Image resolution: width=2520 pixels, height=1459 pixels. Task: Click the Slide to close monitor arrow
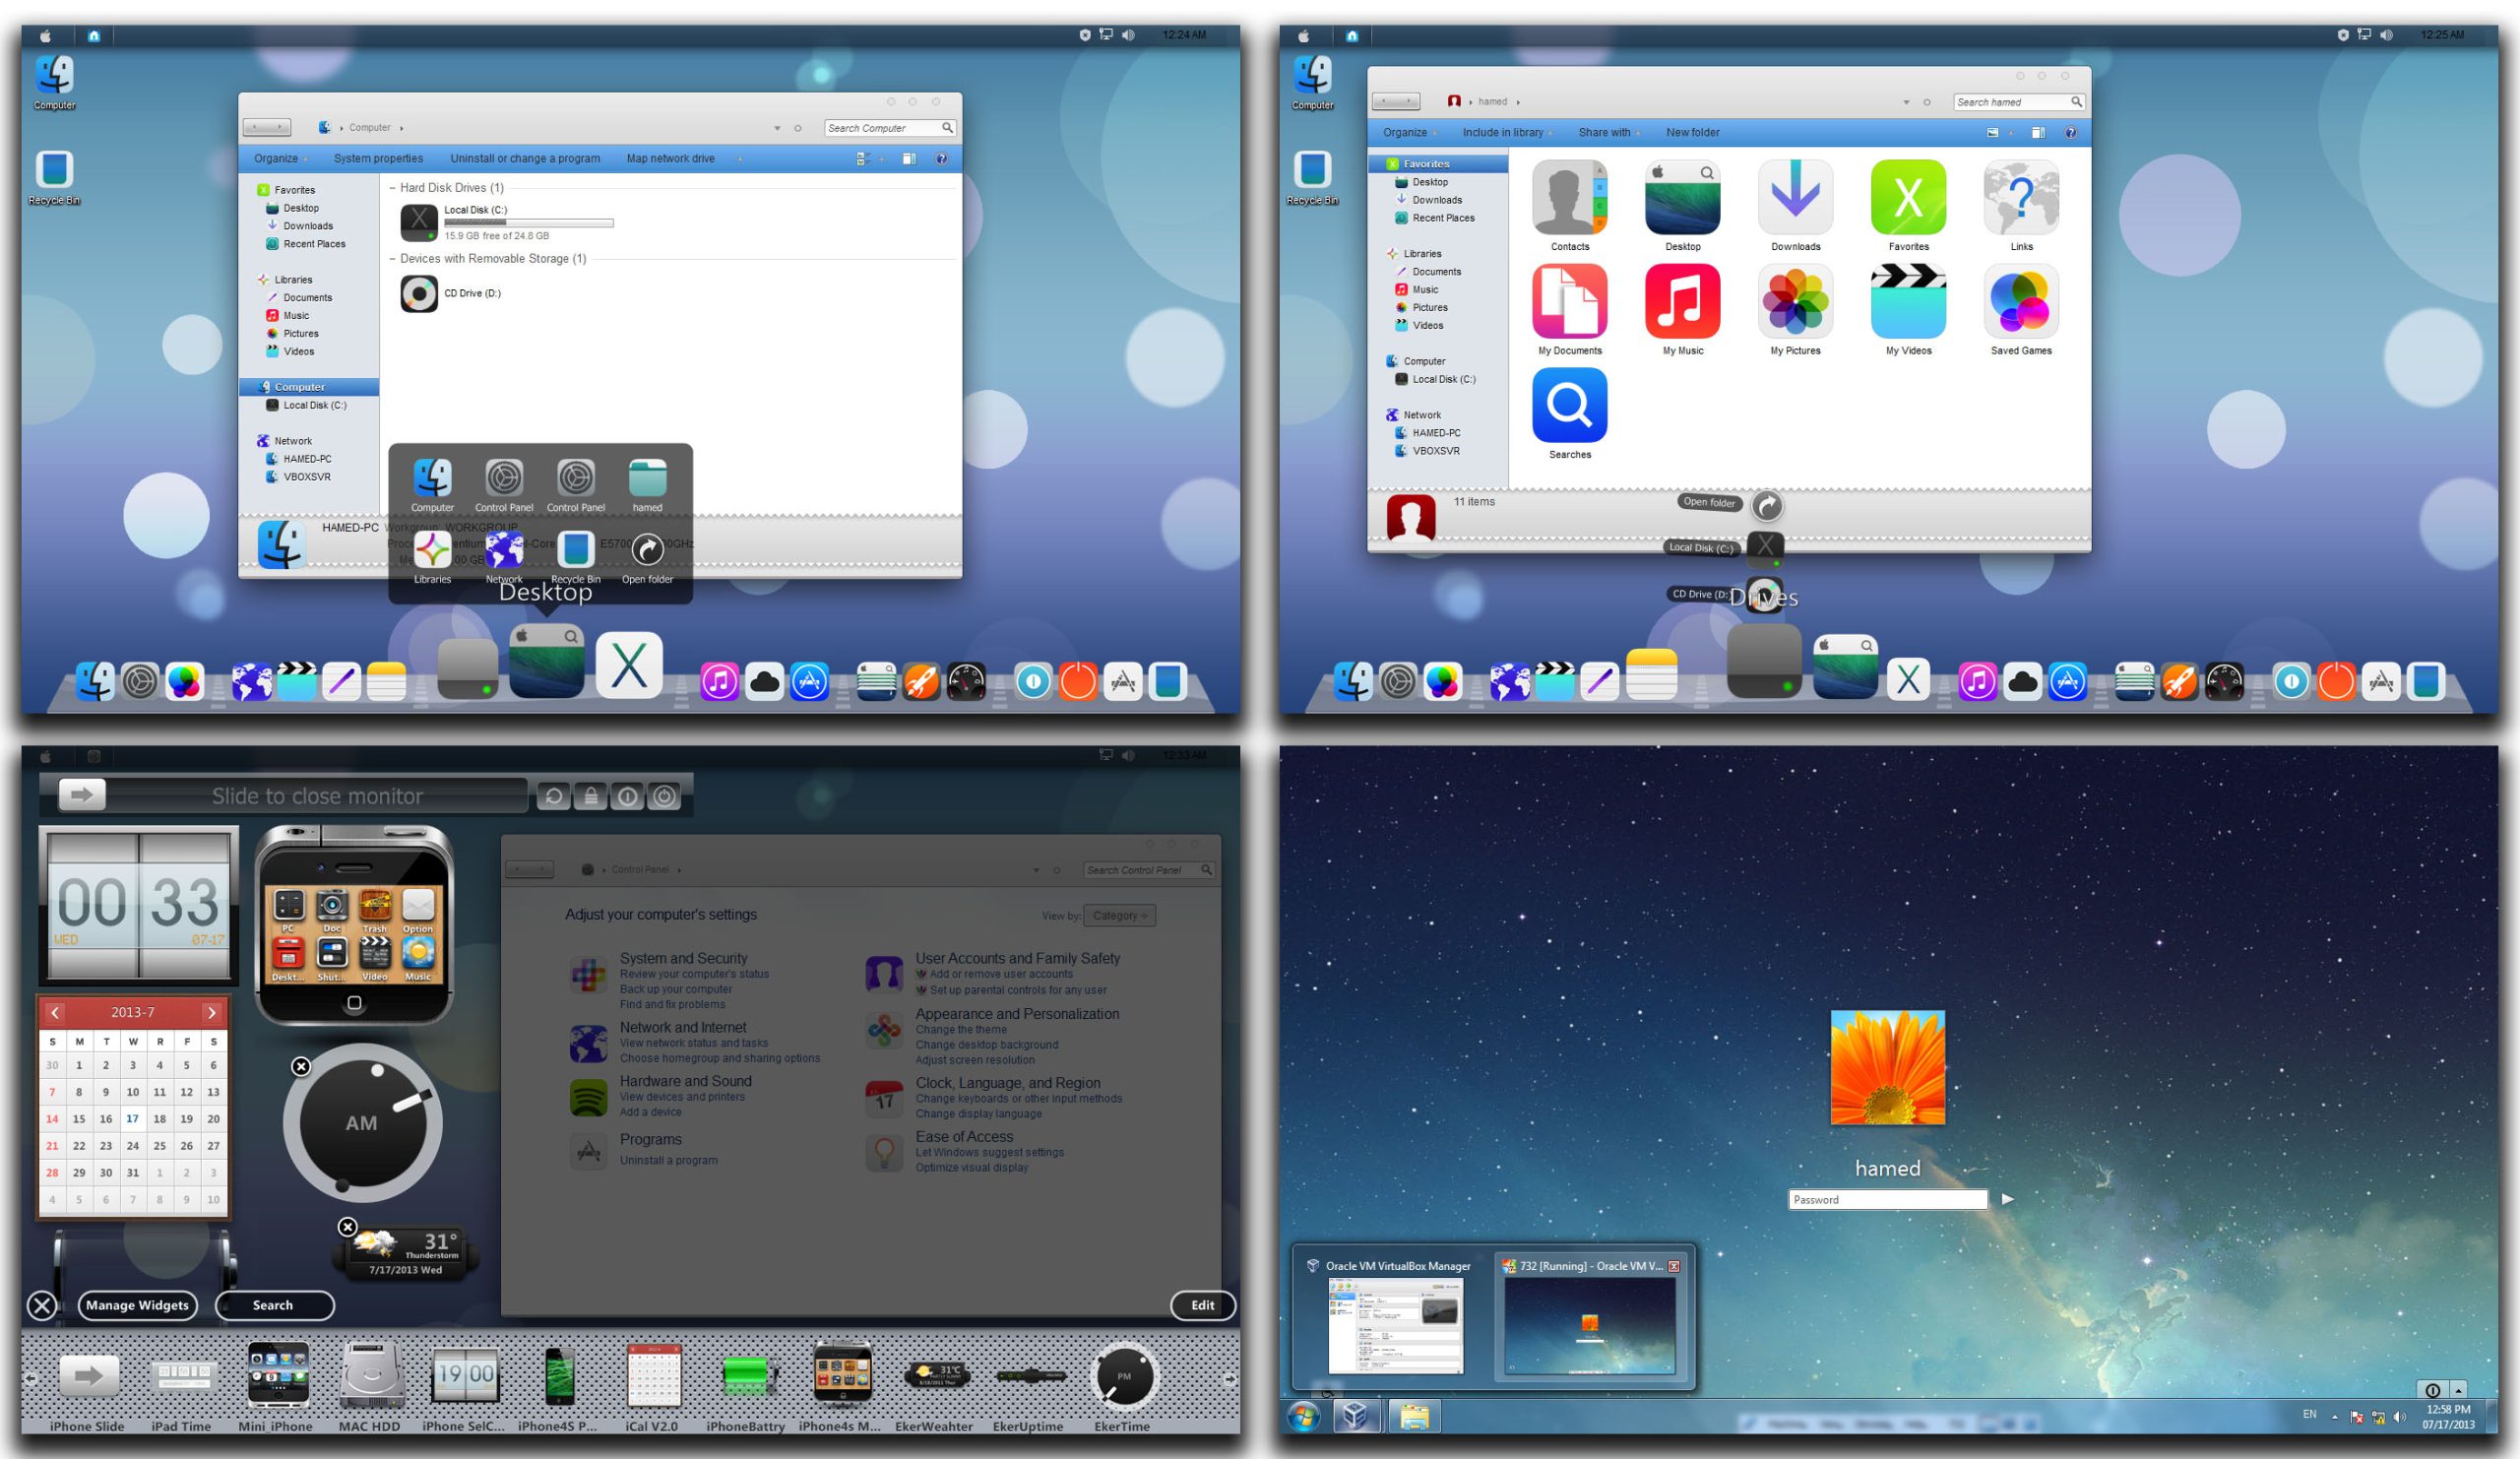pos(82,795)
